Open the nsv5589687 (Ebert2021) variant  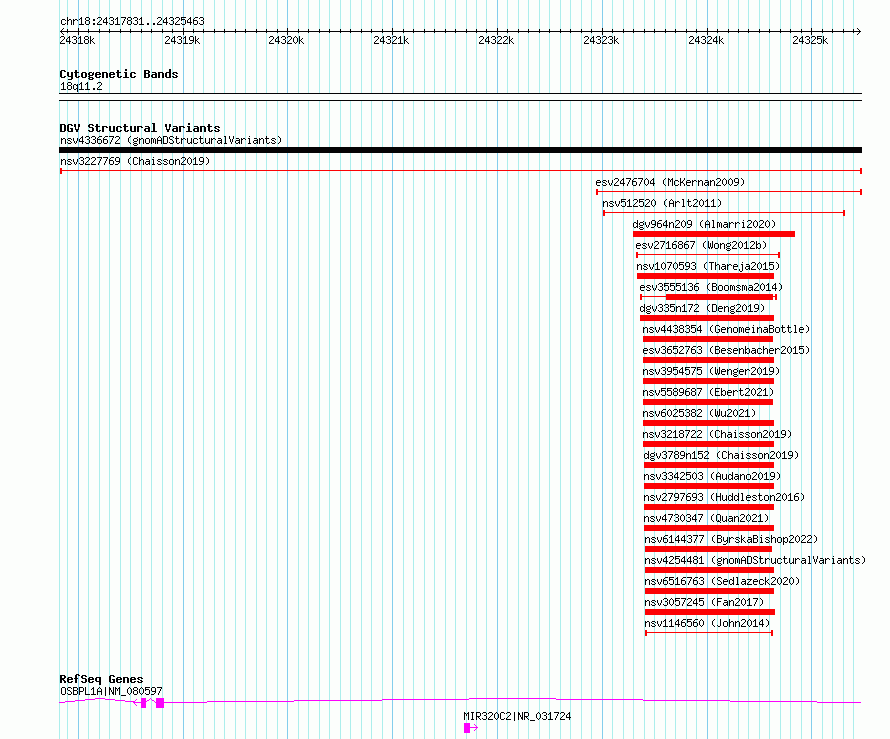(708, 392)
